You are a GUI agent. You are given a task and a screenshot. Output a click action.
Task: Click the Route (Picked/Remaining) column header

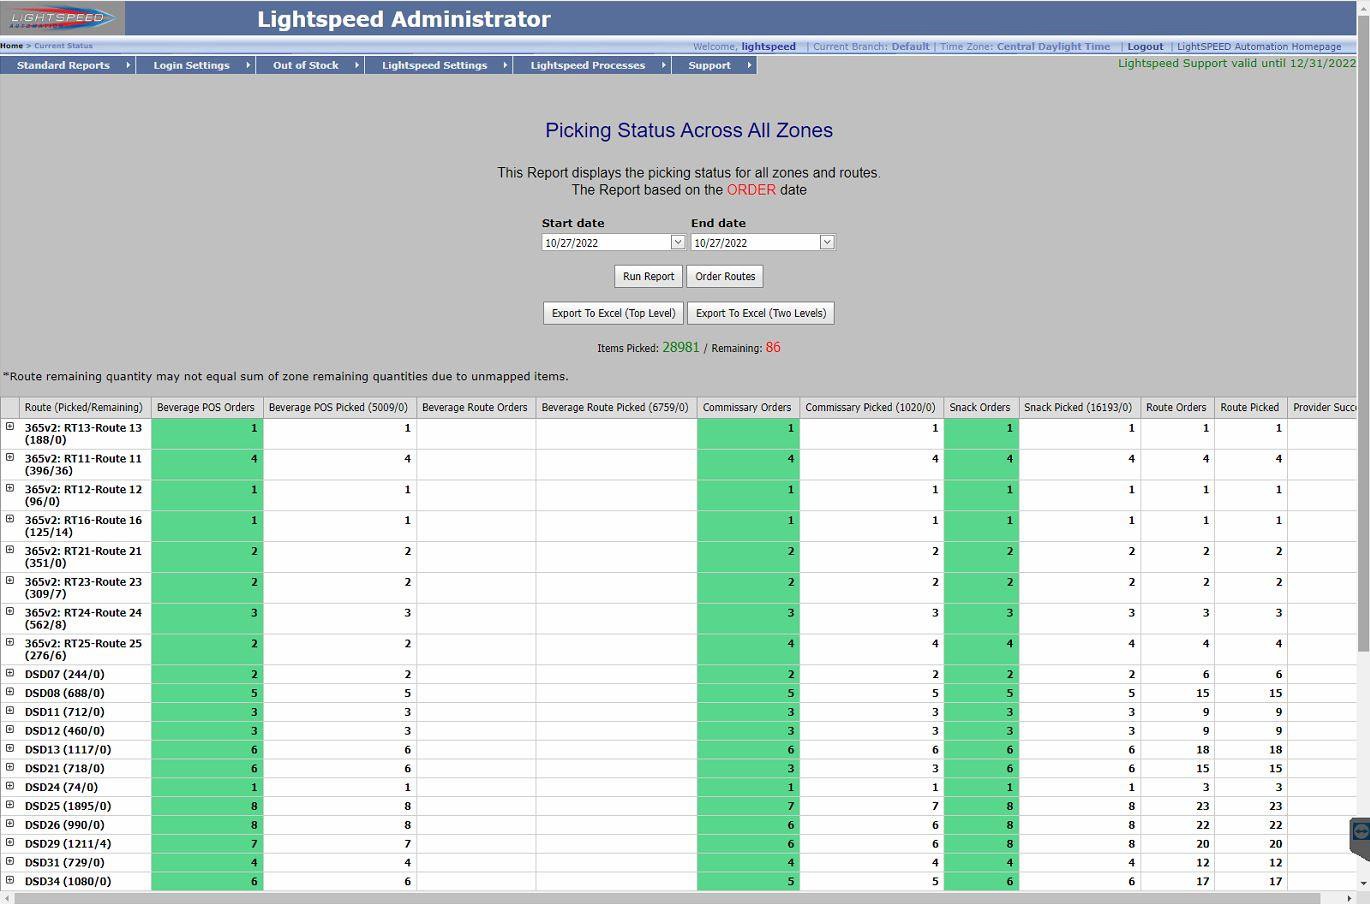pyautogui.click(x=84, y=407)
